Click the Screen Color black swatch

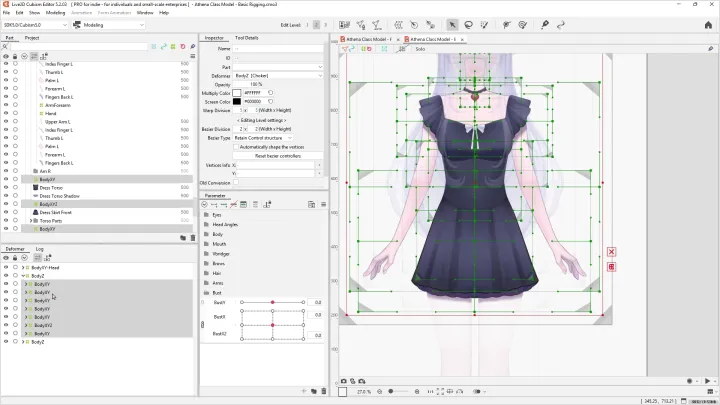pyautogui.click(x=236, y=101)
